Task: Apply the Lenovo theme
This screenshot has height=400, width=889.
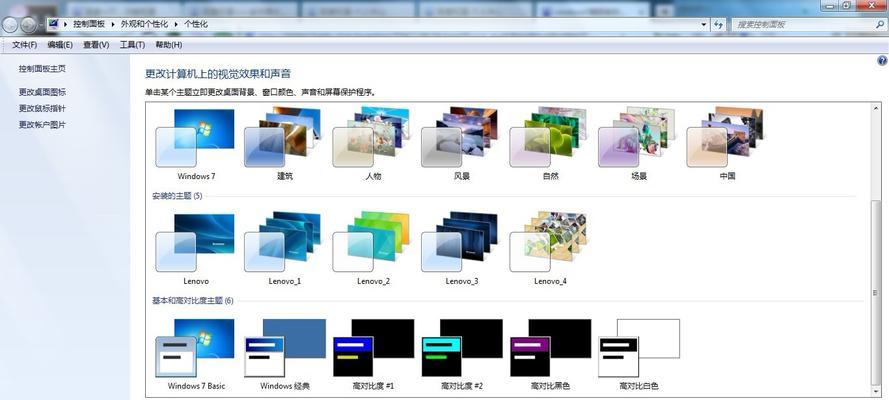Action: pos(196,249)
